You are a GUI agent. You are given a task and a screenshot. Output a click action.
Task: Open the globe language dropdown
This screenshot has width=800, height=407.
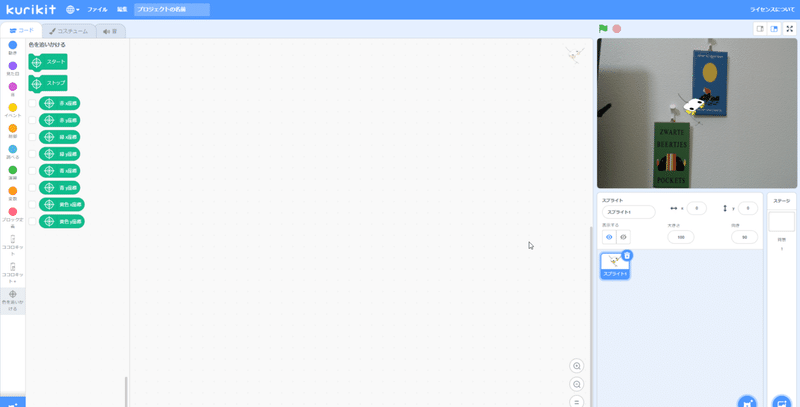click(72, 10)
